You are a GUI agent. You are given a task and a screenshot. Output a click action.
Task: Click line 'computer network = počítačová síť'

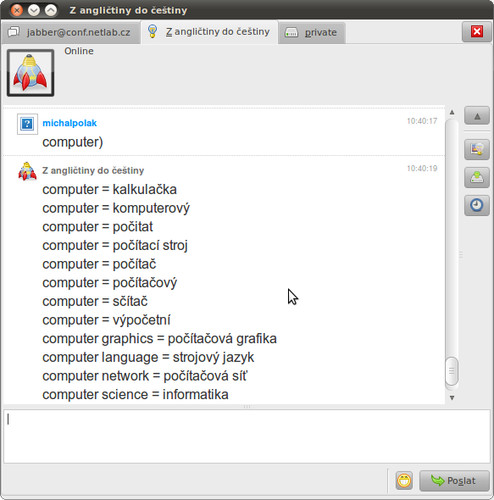pos(145,376)
